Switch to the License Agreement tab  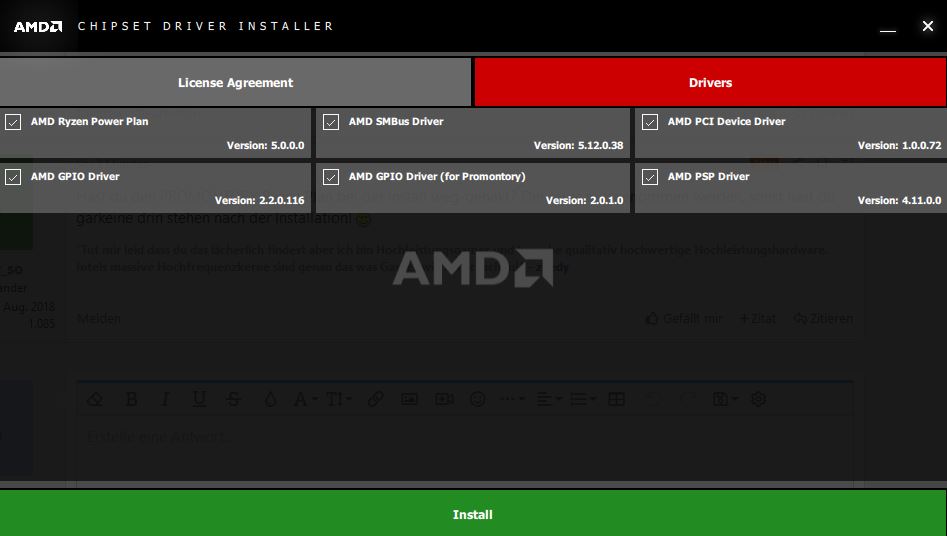tap(235, 82)
